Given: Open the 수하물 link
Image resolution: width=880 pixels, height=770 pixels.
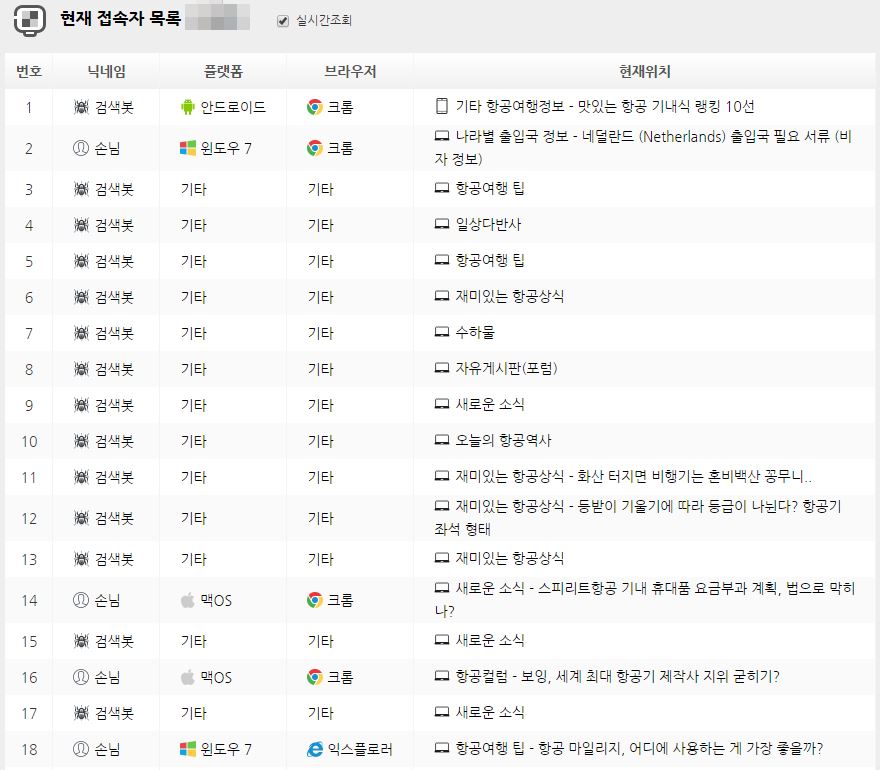Looking at the screenshot, I should tap(475, 332).
